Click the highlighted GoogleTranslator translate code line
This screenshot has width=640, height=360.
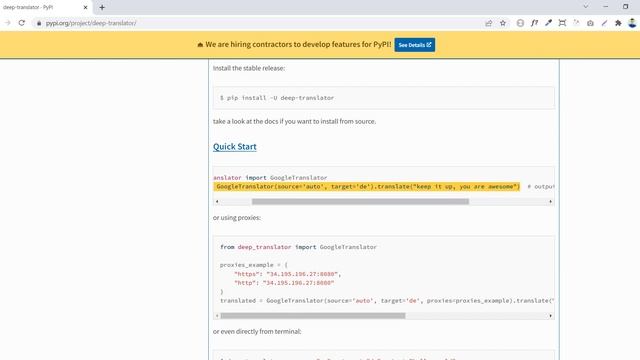tap(367, 187)
